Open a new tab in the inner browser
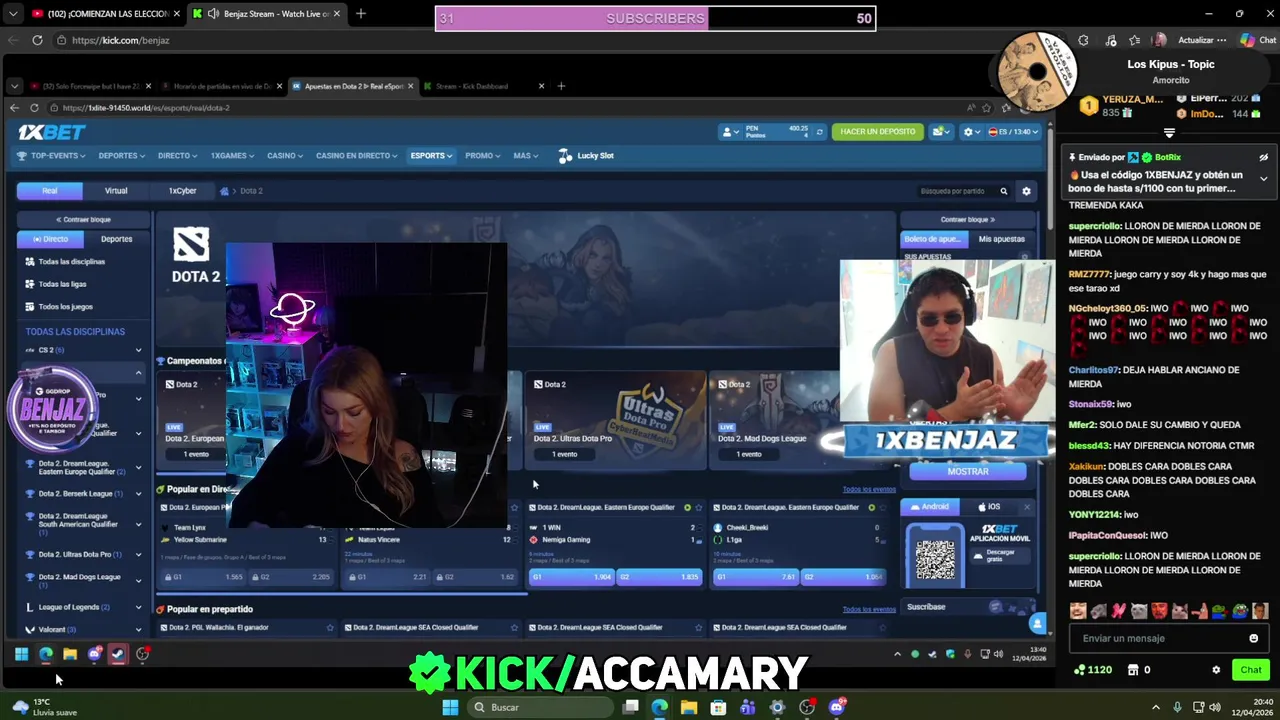The height and width of the screenshot is (720, 1280). 561,86
